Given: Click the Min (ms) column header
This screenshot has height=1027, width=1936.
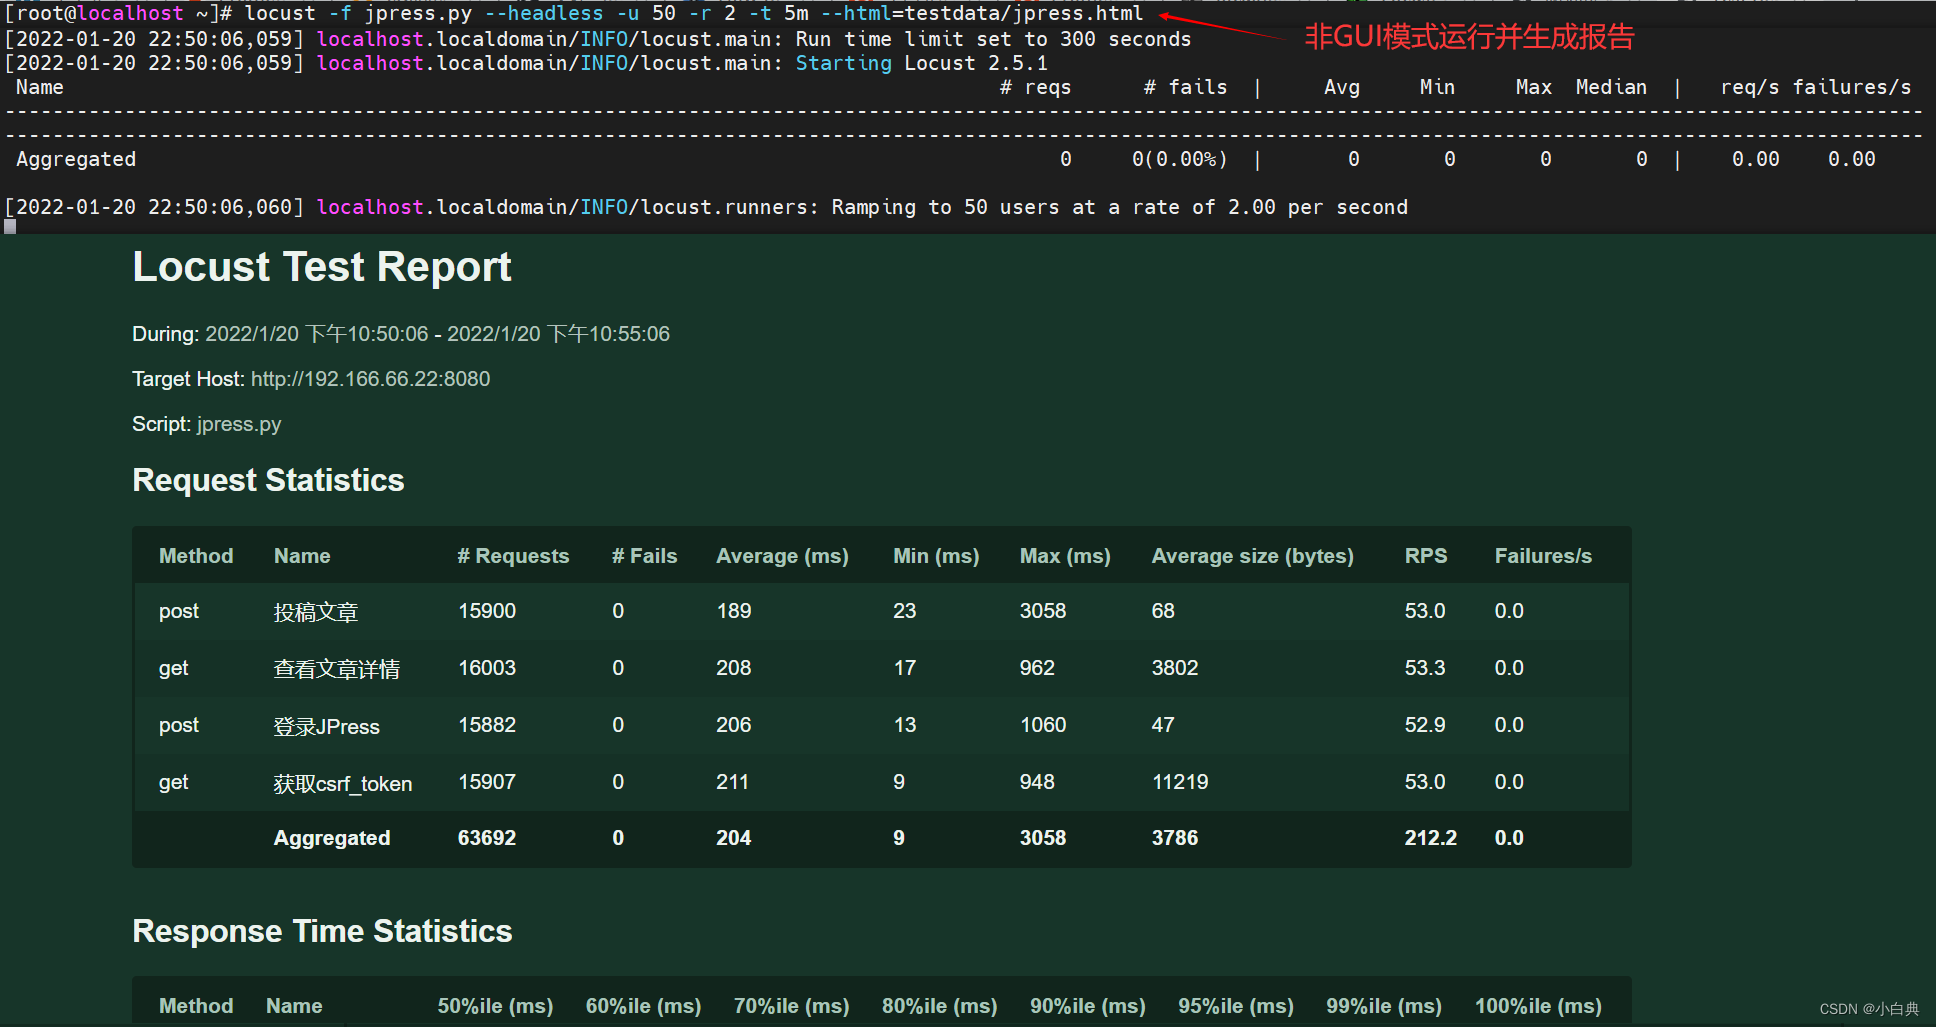Looking at the screenshot, I should [x=936, y=556].
